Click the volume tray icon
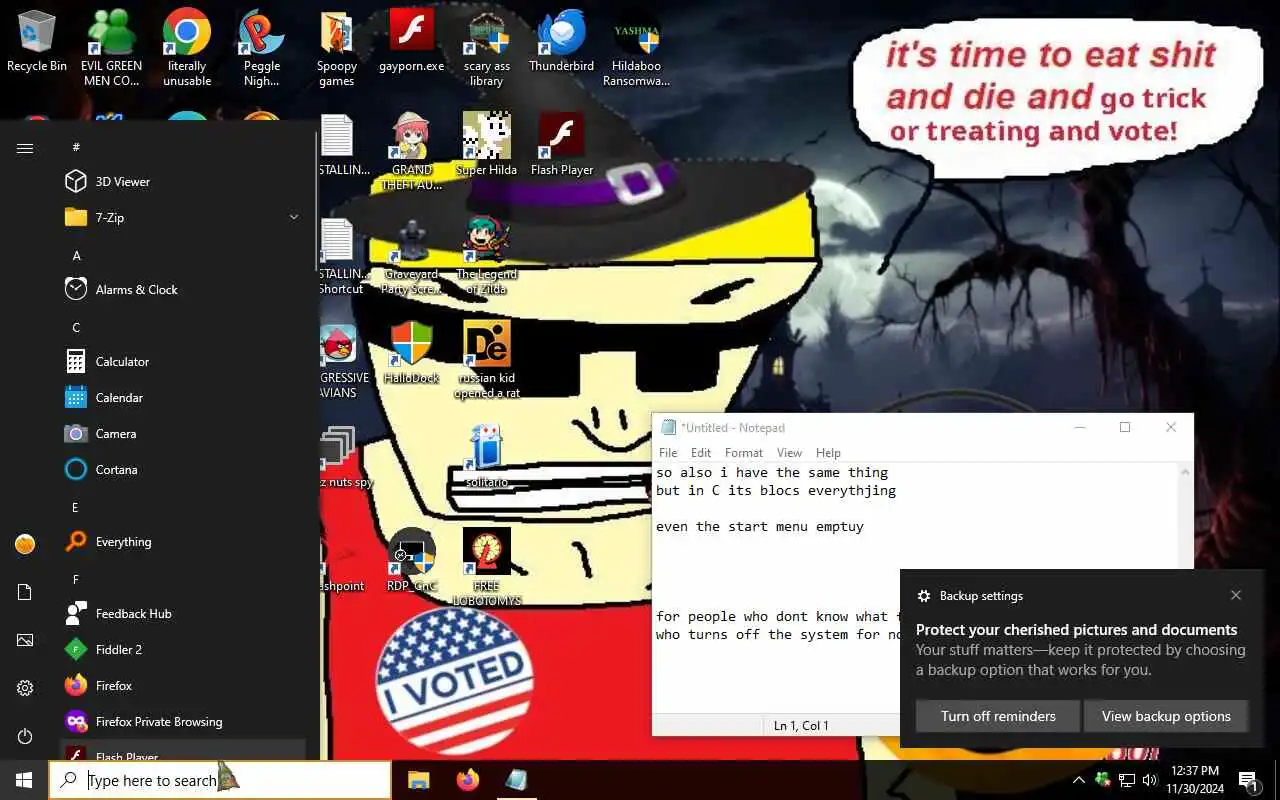 (1148, 780)
